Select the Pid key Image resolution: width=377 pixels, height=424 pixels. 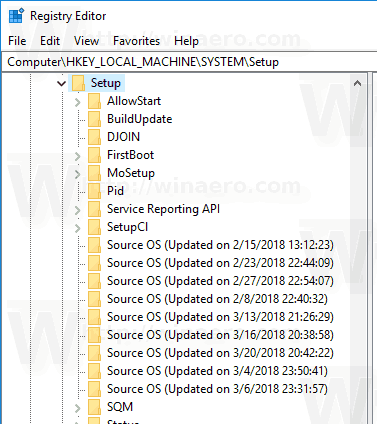115,191
